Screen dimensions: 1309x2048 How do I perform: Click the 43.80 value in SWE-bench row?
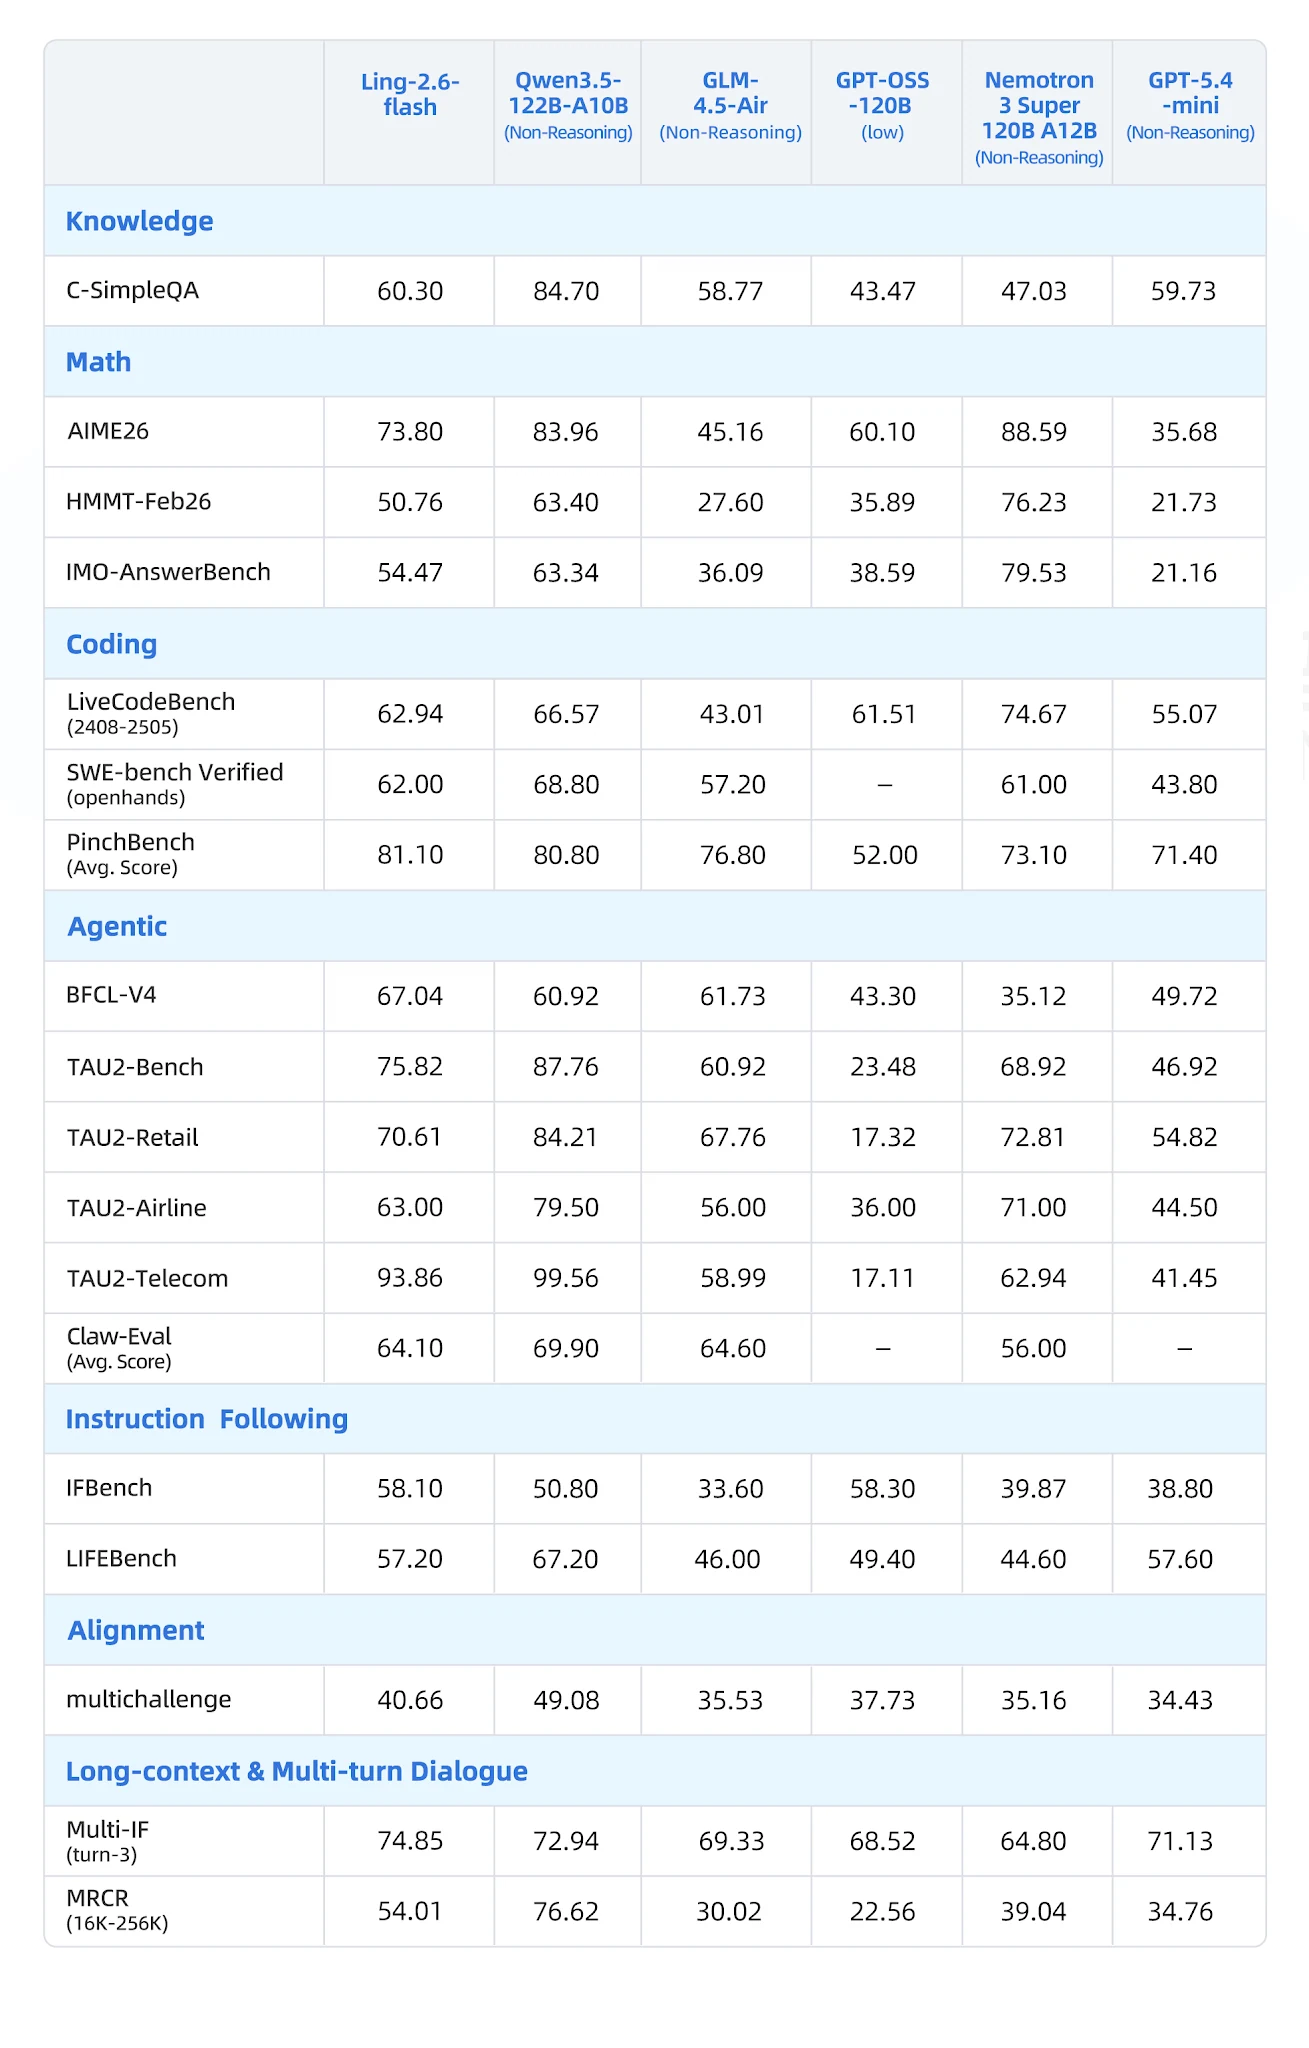(1184, 784)
